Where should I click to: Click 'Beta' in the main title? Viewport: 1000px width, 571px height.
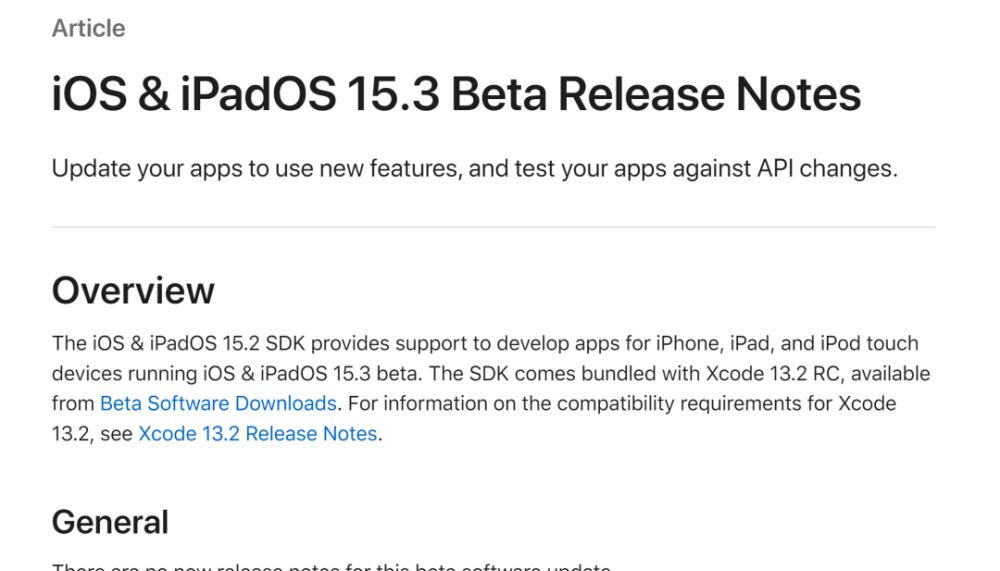[499, 94]
